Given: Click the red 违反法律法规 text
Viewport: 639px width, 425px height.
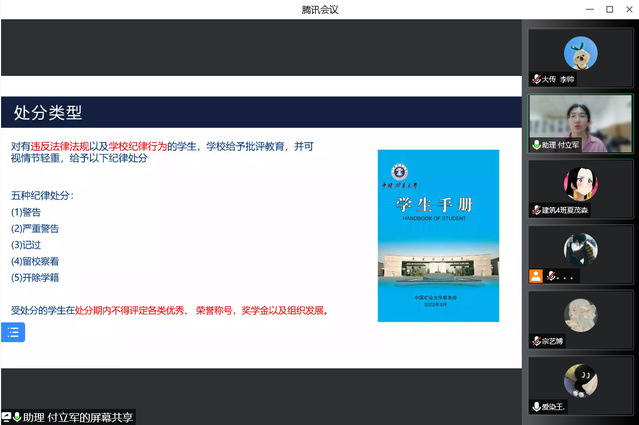Looking at the screenshot, I should click(62, 145).
